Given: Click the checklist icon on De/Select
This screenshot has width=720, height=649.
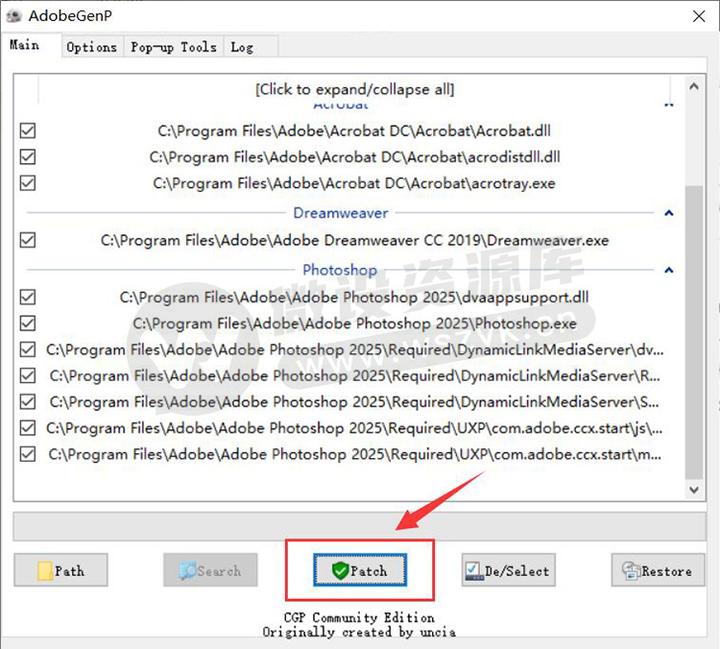Looking at the screenshot, I should (x=473, y=571).
